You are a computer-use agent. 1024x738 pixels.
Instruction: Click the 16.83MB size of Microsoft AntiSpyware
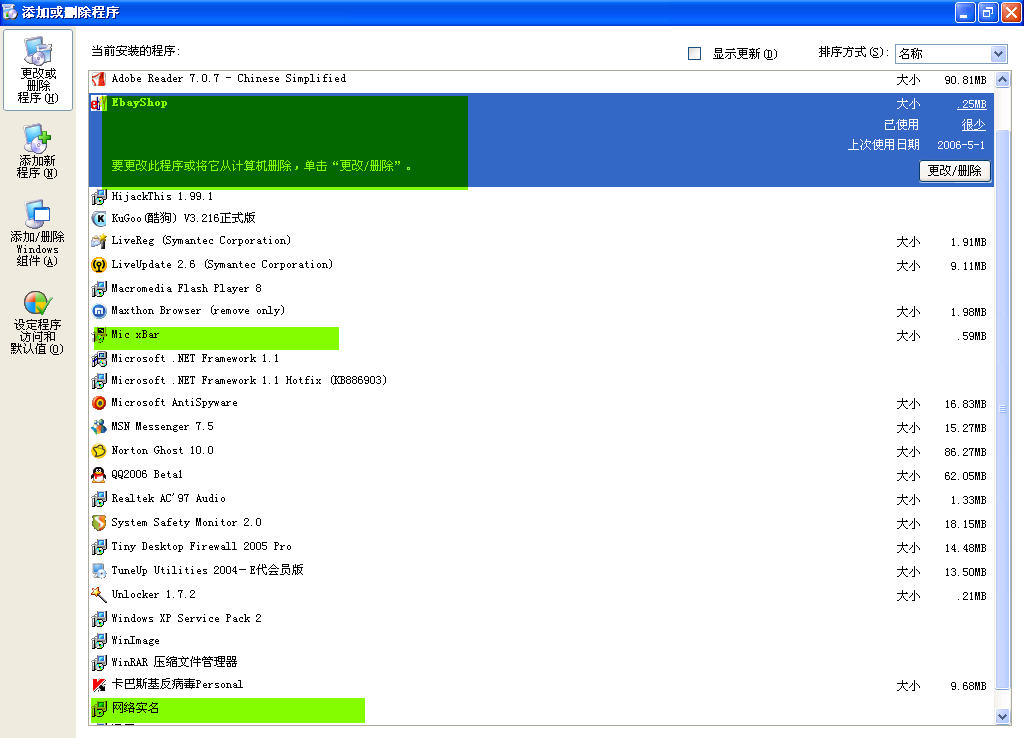pyautogui.click(x=965, y=404)
